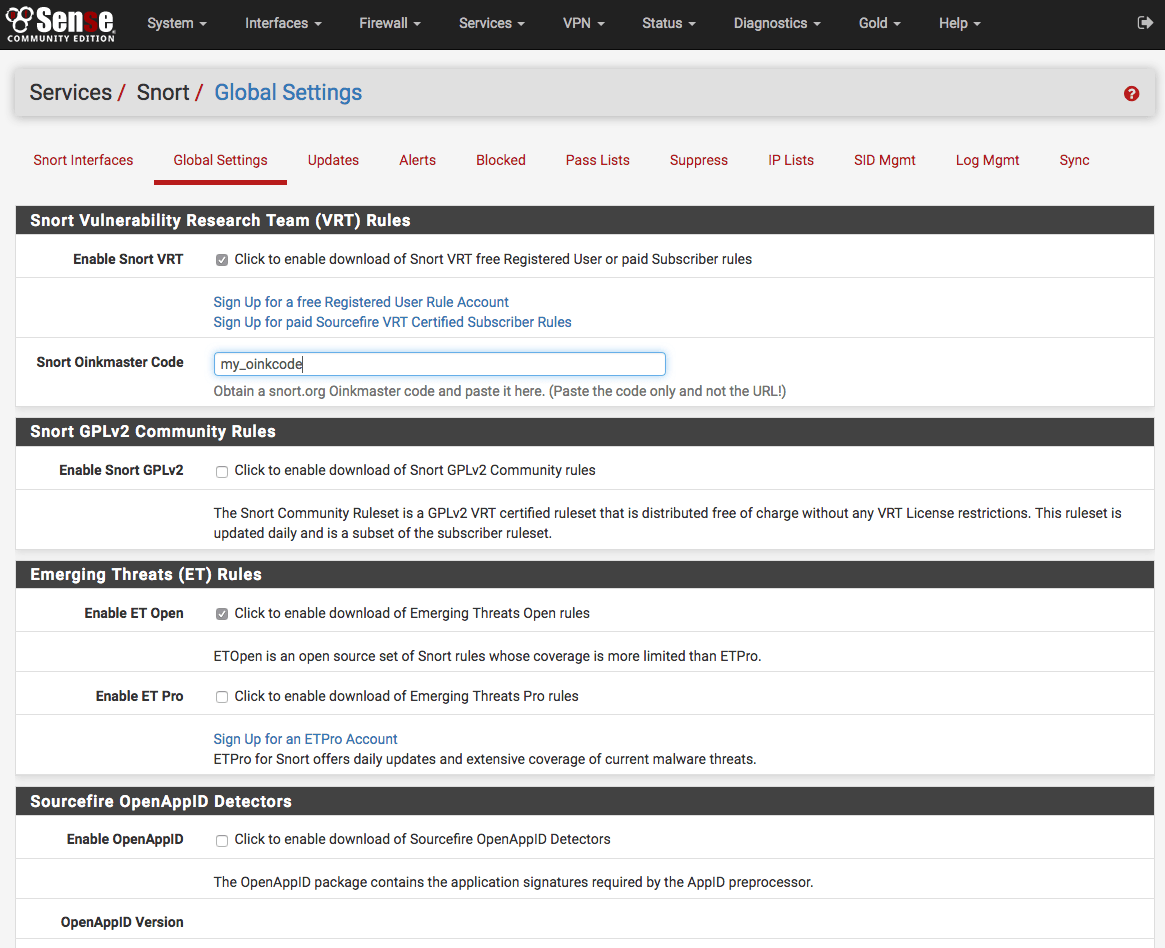The width and height of the screenshot is (1165, 948).
Task: Toggle the Enable ET Open checkbox
Action: tap(222, 614)
